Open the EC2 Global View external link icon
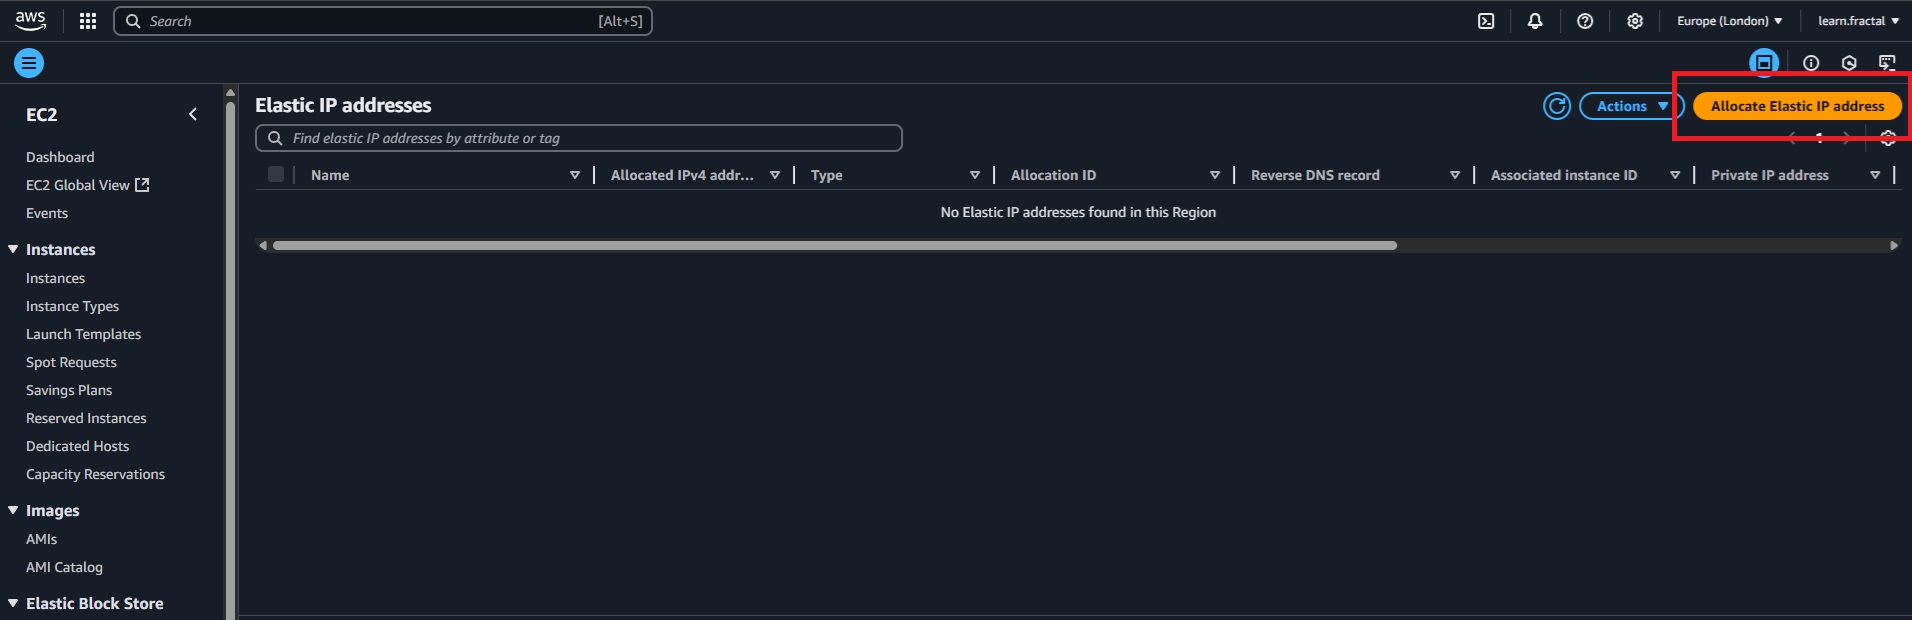 pos(142,185)
